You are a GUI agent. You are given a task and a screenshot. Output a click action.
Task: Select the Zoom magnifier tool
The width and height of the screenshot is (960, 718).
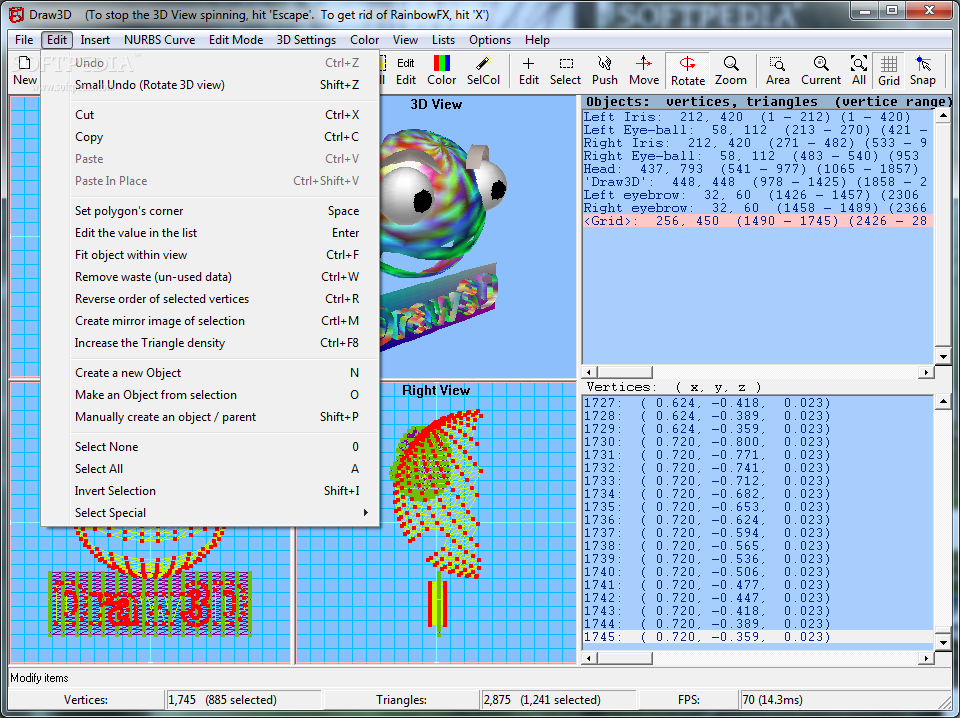730,71
